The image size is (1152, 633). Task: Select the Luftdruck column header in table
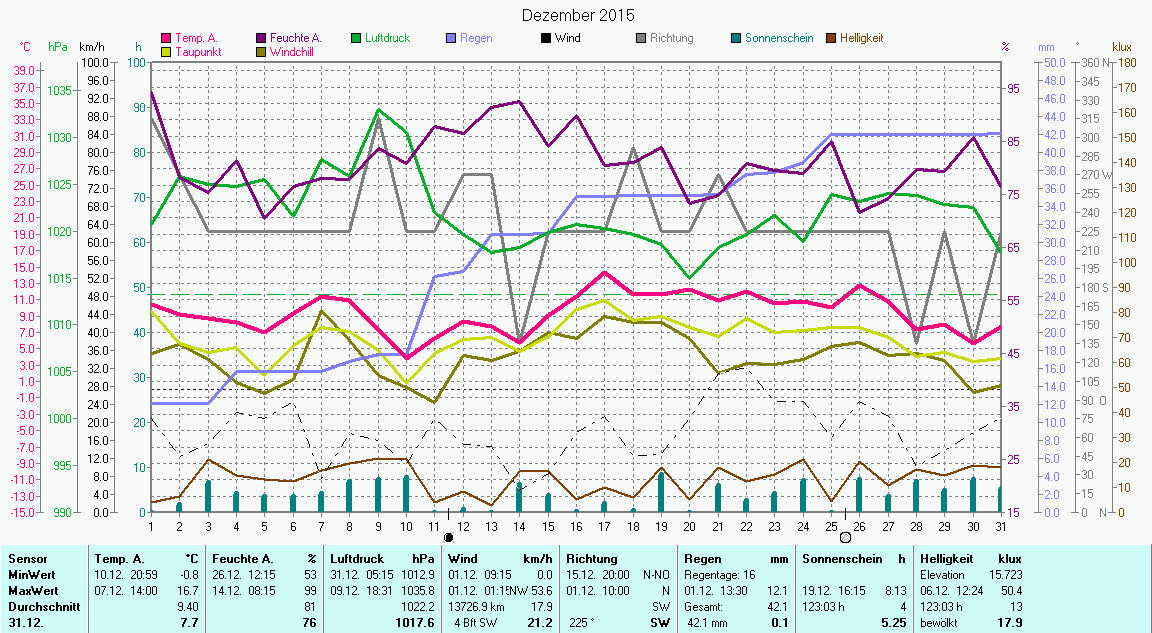358,559
